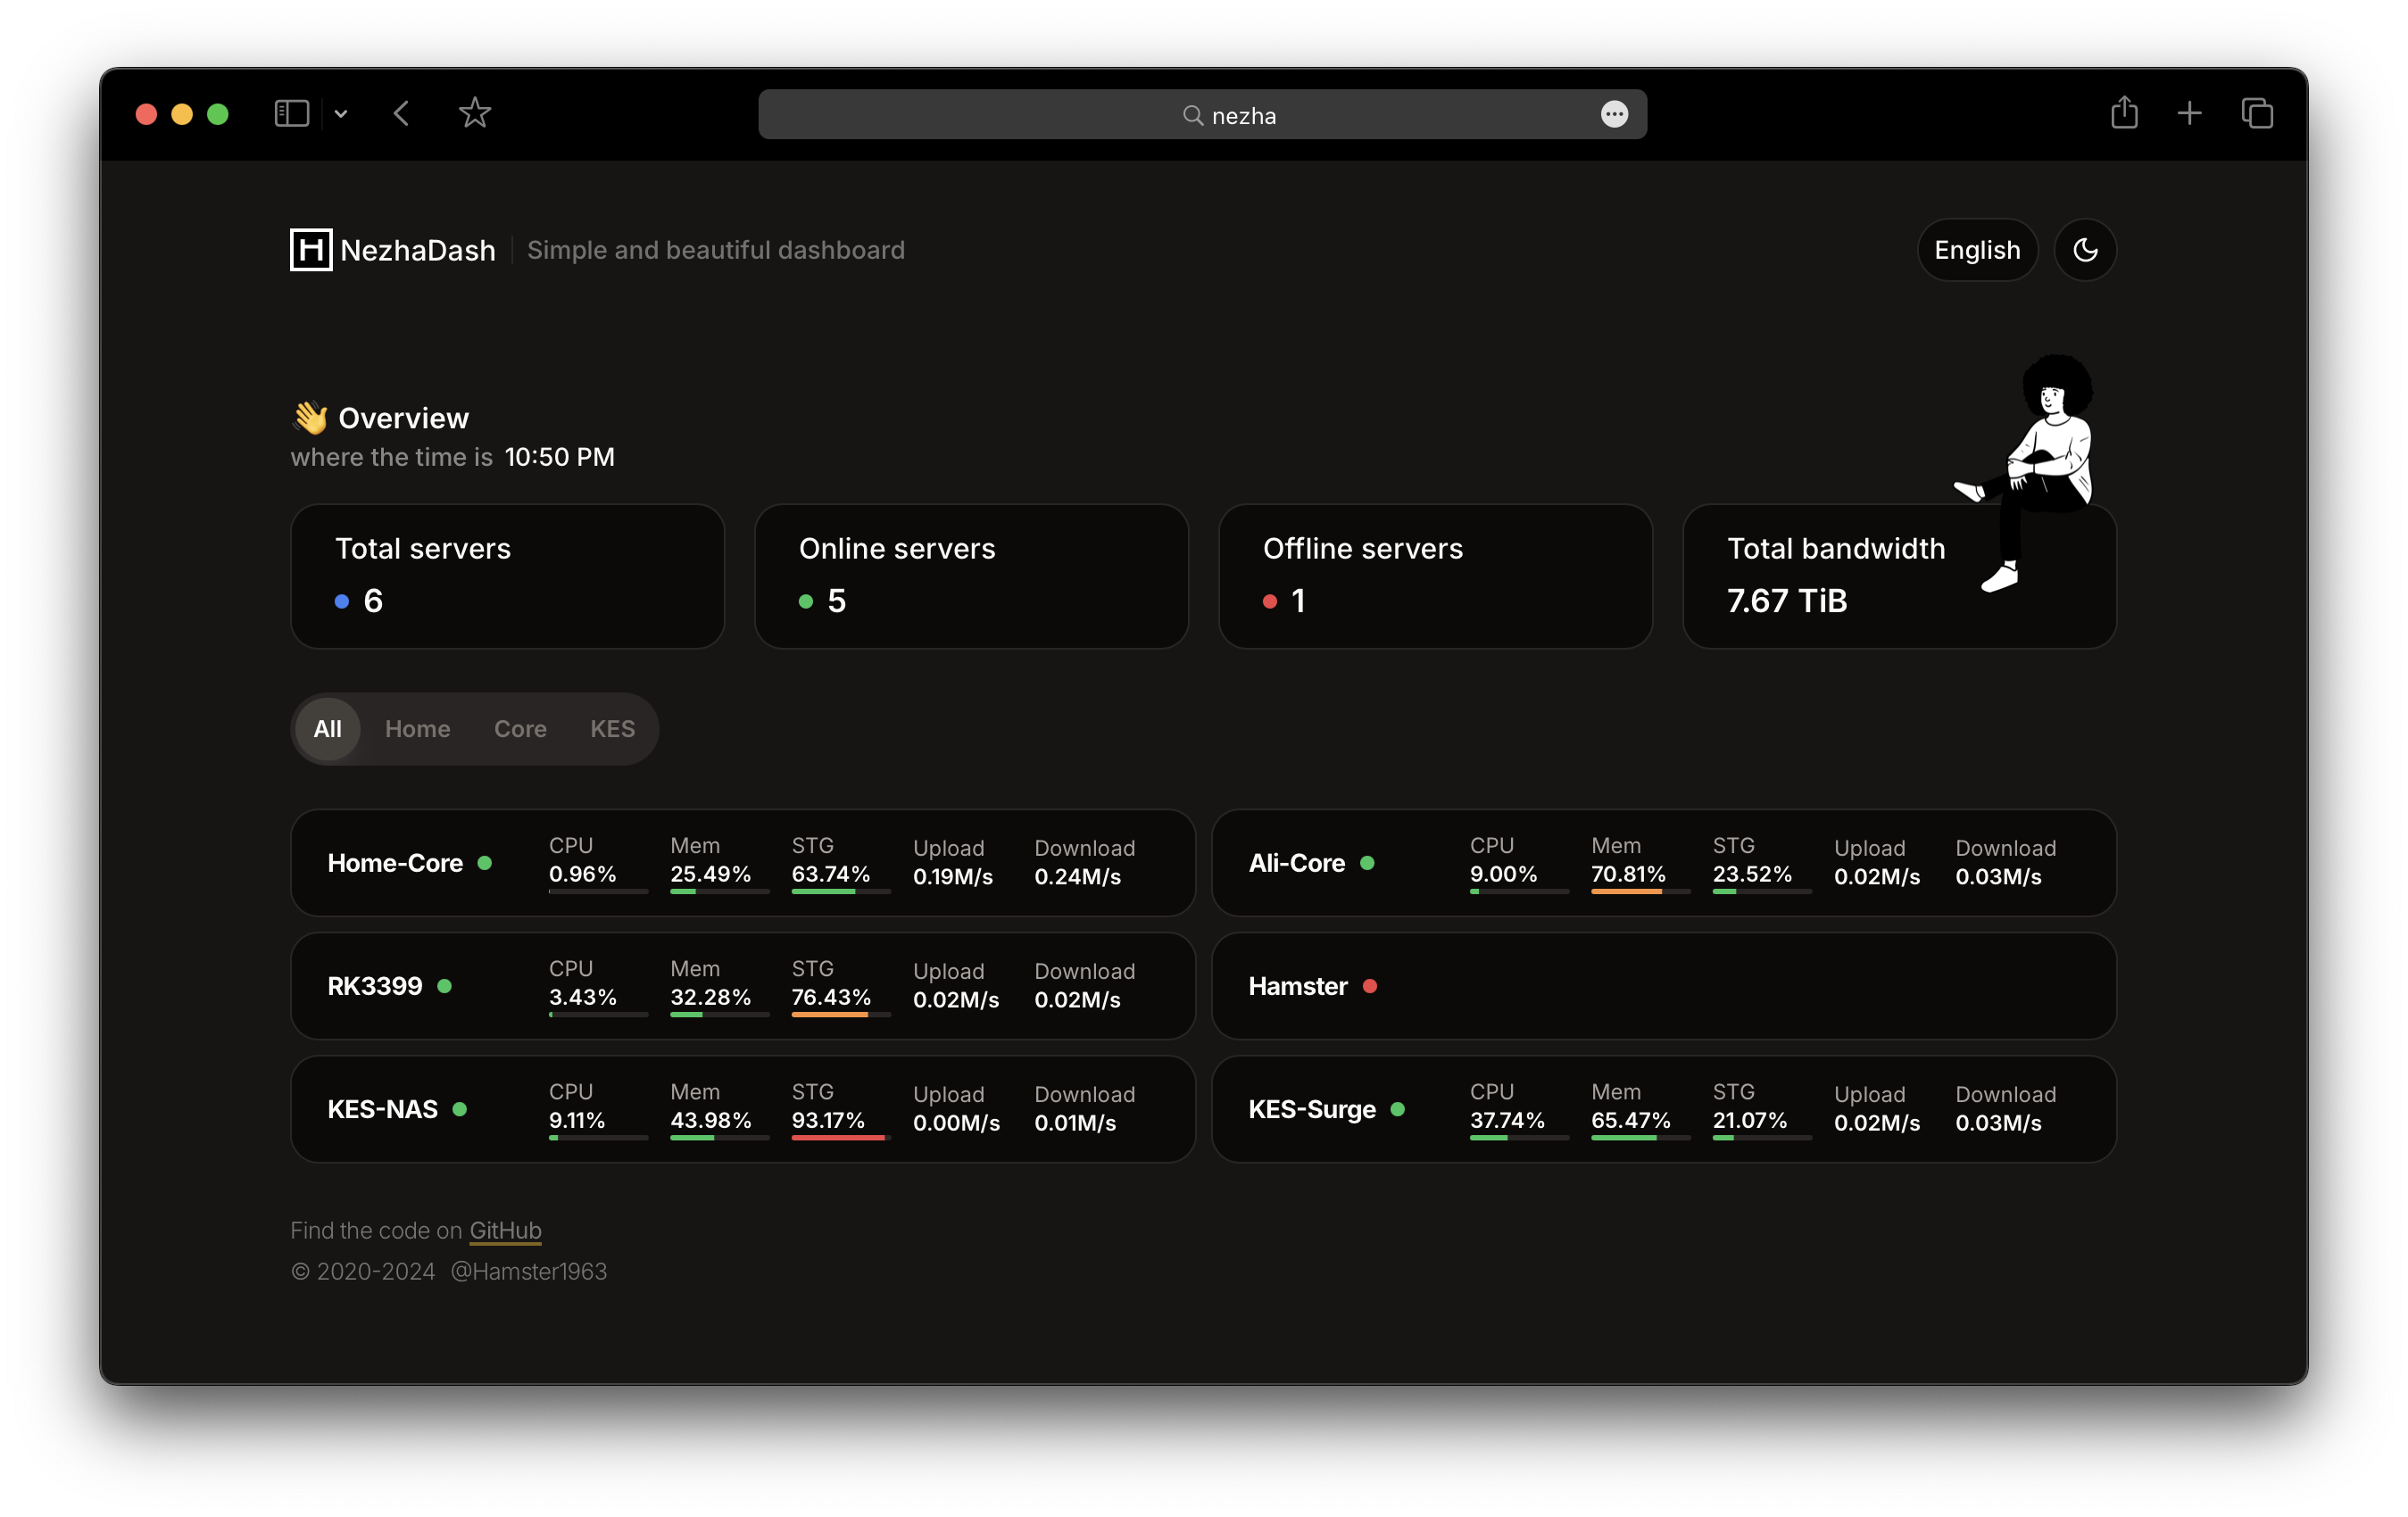Click the share icon in toolbar
Screen dimensions: 2408x1517
(2124, 113)
